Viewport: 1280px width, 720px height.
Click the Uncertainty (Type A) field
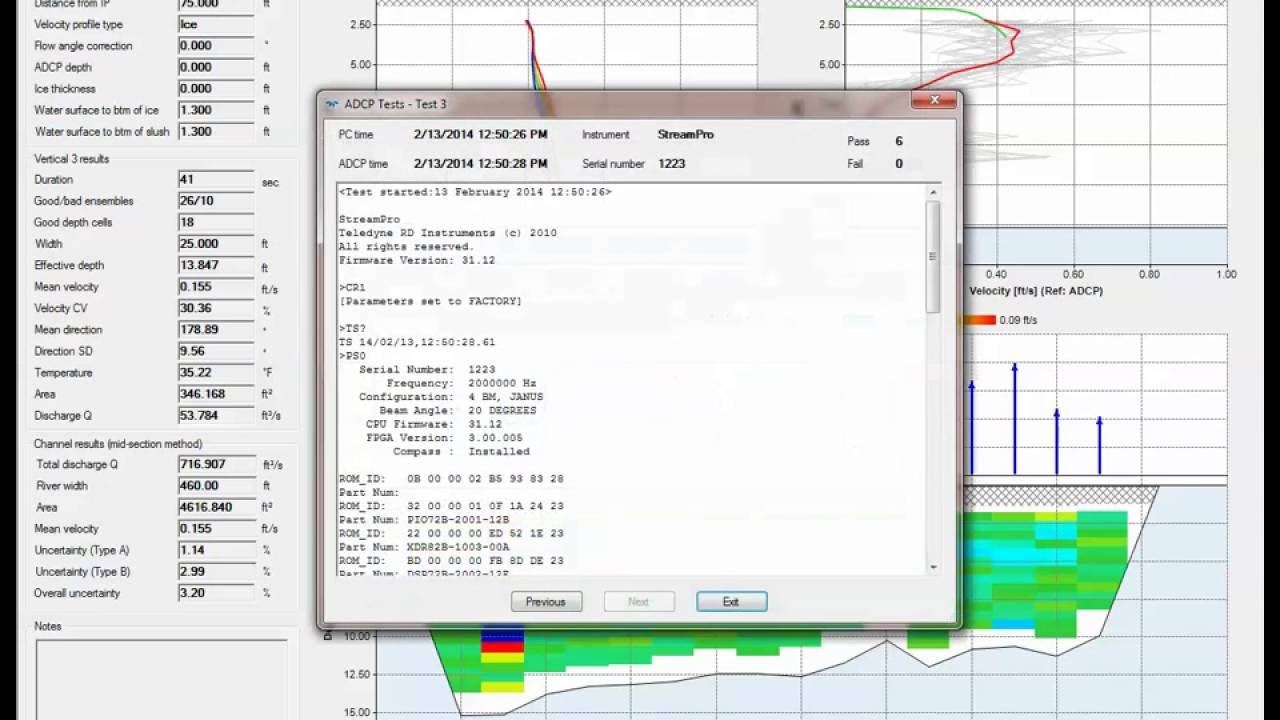coord(216,551)
